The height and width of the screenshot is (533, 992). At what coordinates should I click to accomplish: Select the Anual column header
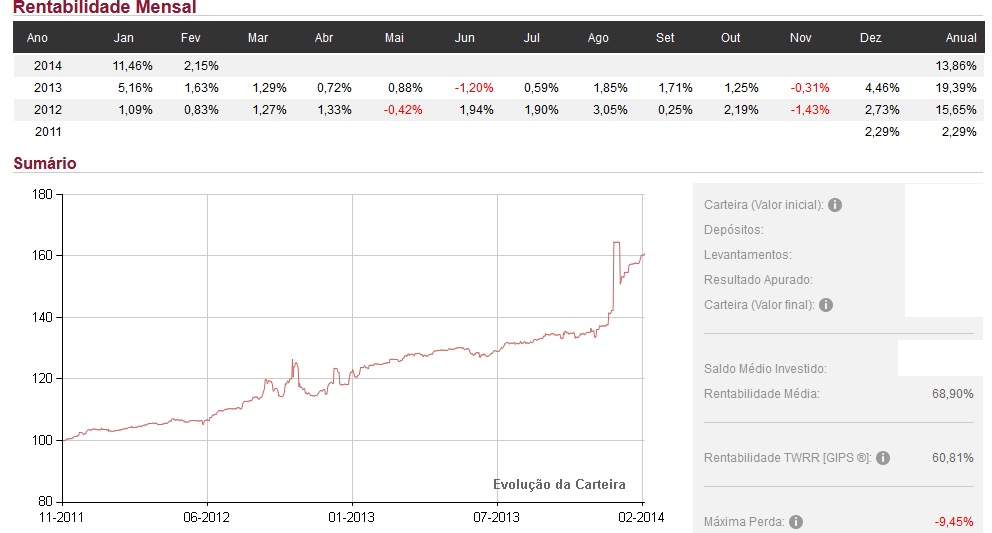(961, 38)
